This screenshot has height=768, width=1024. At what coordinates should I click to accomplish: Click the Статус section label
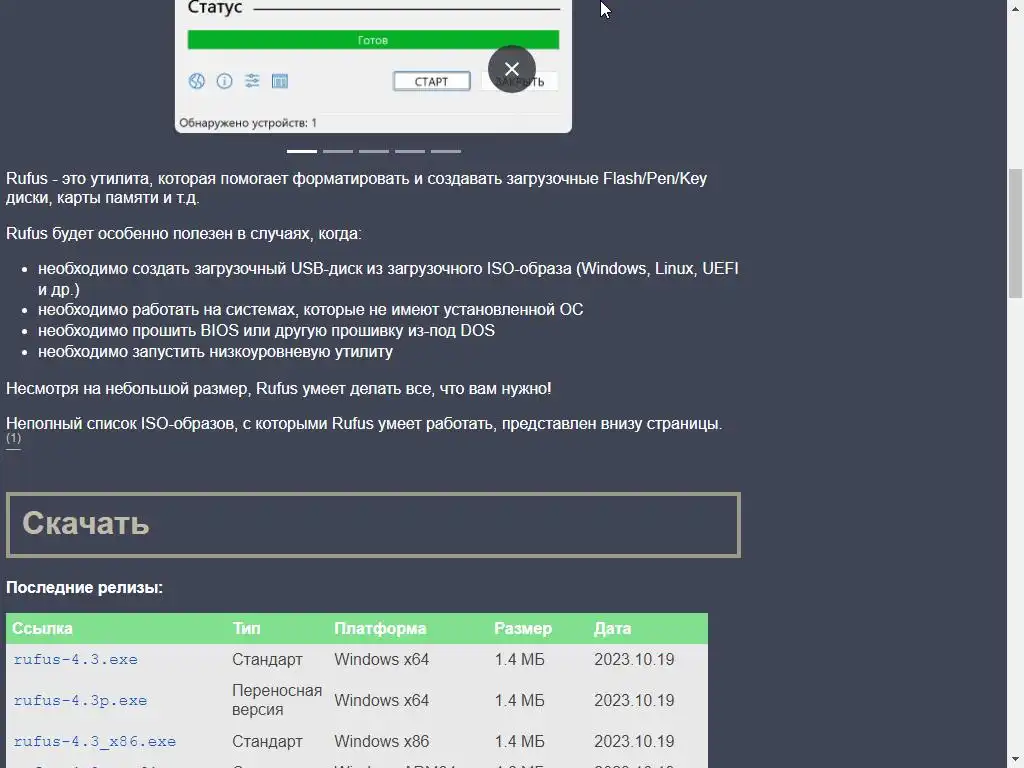tap(215, 8)
